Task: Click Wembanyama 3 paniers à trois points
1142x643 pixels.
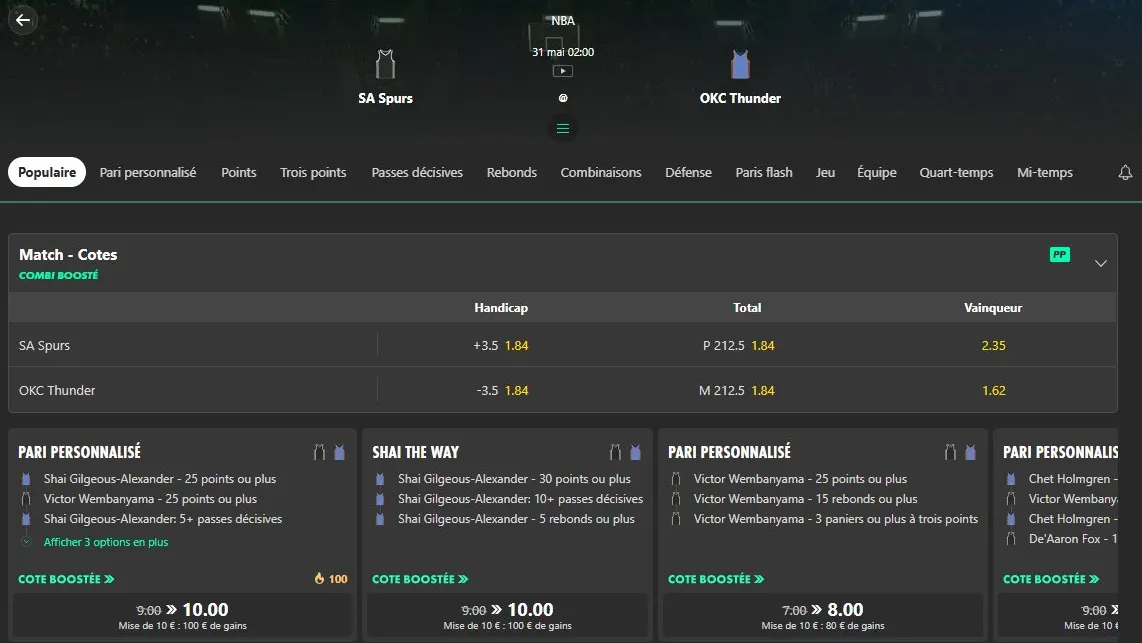Action: click(x=835, y=519)
